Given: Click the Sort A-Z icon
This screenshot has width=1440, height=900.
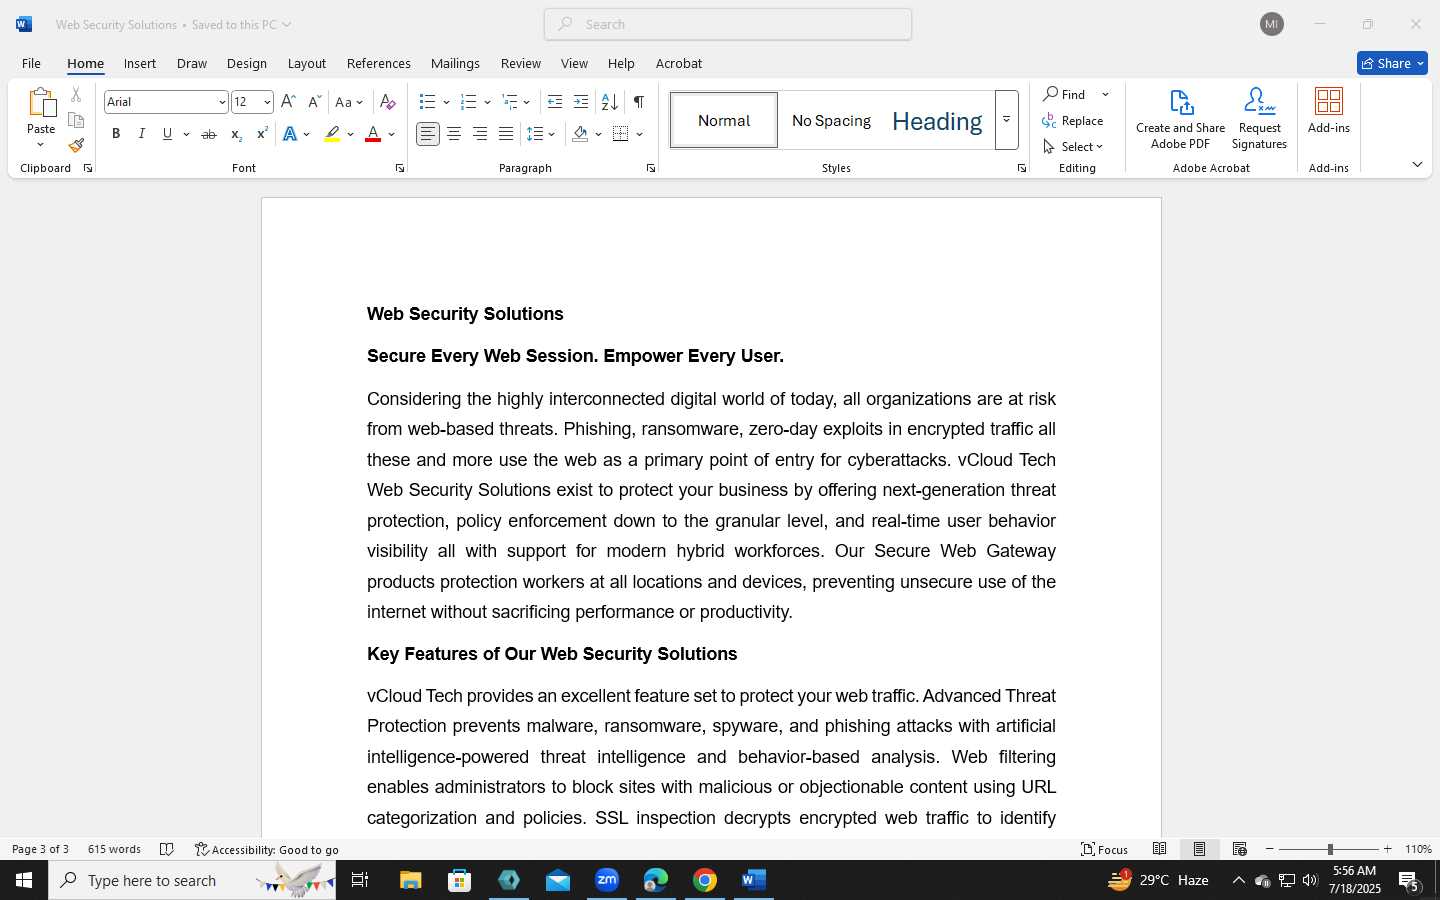Looking at the screenshot, I should (609, 102).
